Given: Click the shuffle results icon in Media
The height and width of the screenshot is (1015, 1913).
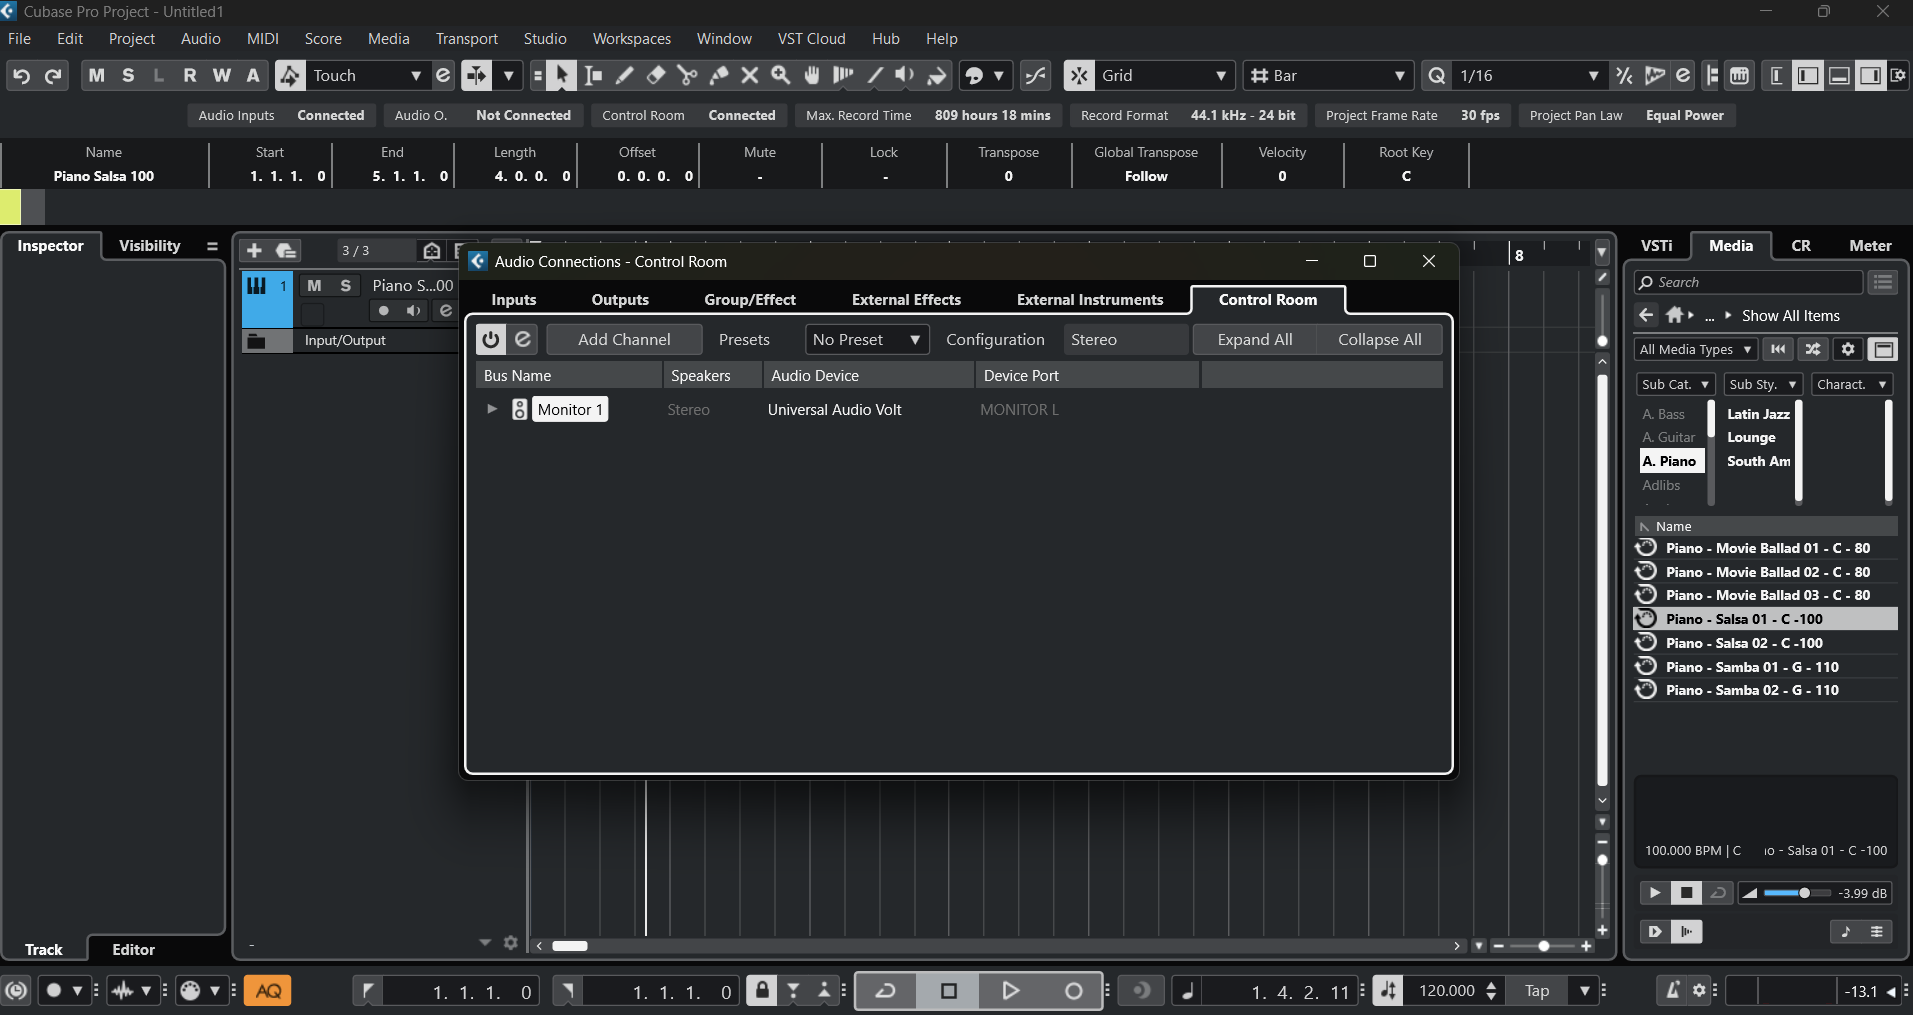Looking at the screenshot, I should pos(1813,349).
